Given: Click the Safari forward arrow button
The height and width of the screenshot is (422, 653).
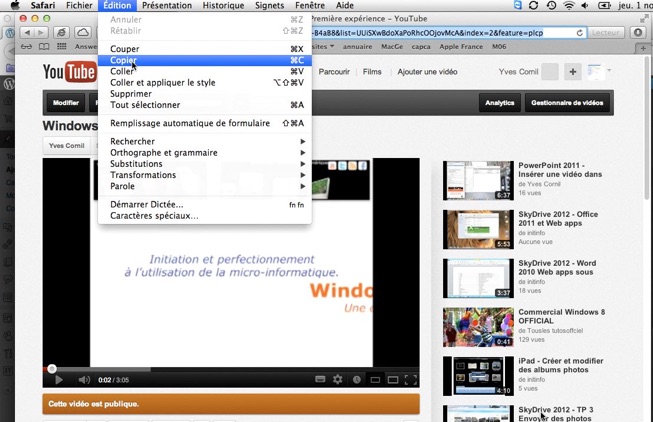Looking at the screenshot, I should point(41,32).
